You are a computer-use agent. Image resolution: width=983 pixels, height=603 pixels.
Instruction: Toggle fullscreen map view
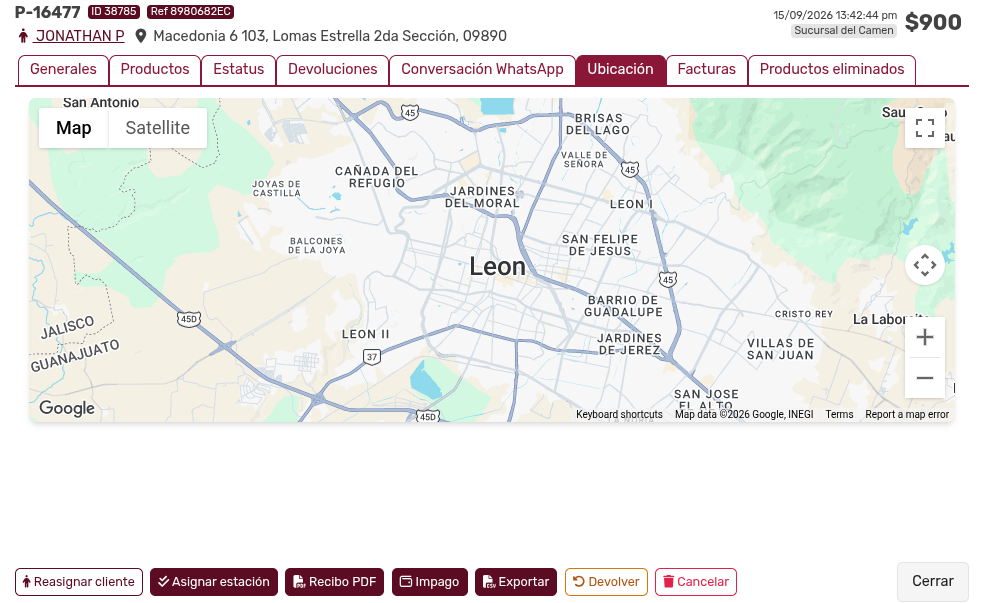click(x=925, y=128)
